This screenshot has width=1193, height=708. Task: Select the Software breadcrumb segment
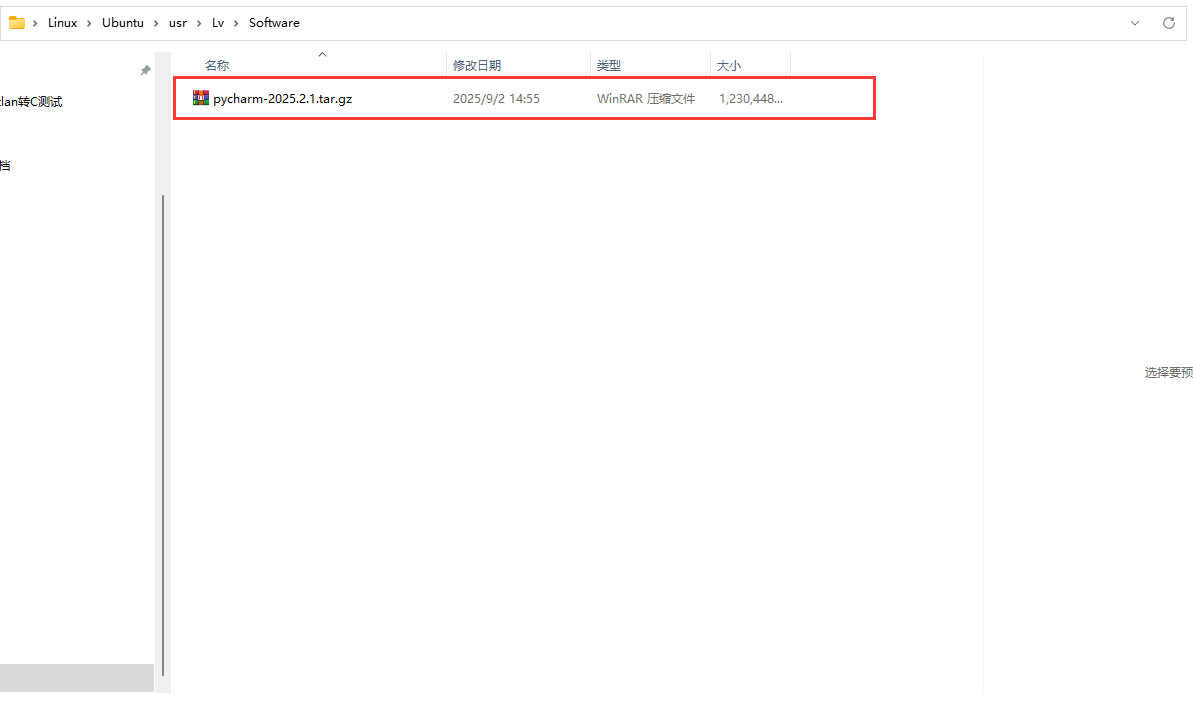(x=274, y=23)
